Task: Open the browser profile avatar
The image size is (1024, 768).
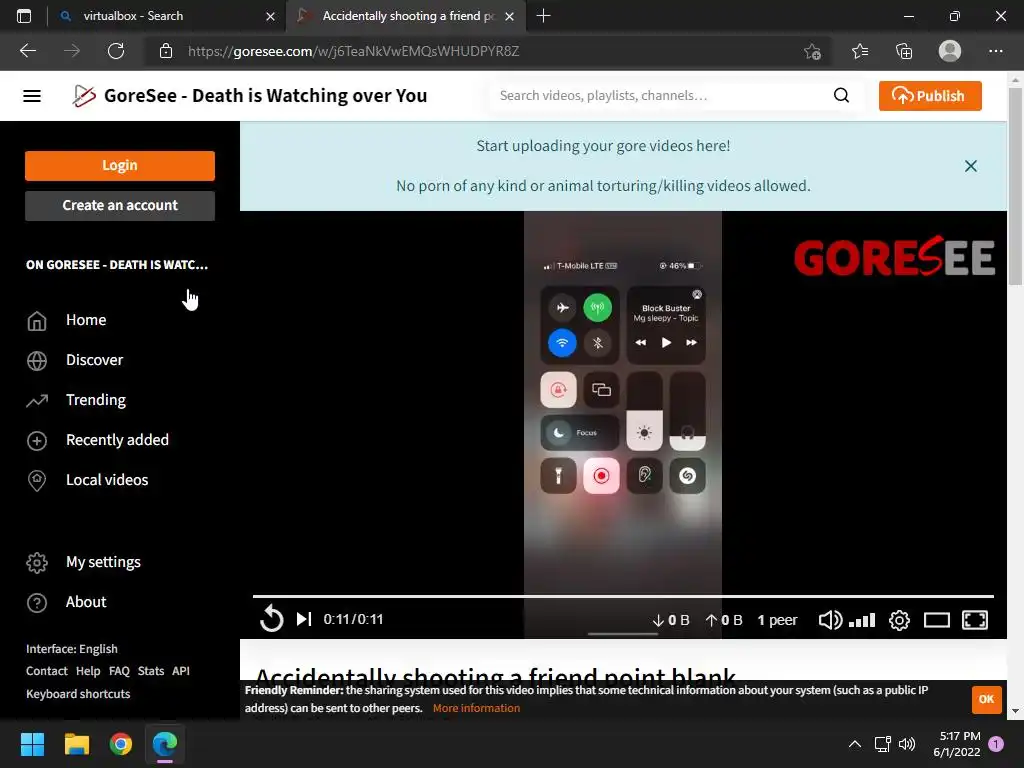Action: click(950, 51)
